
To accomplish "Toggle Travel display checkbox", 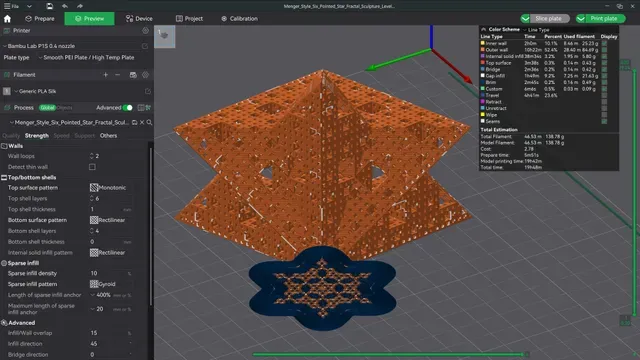I will [x=604, y=96].
